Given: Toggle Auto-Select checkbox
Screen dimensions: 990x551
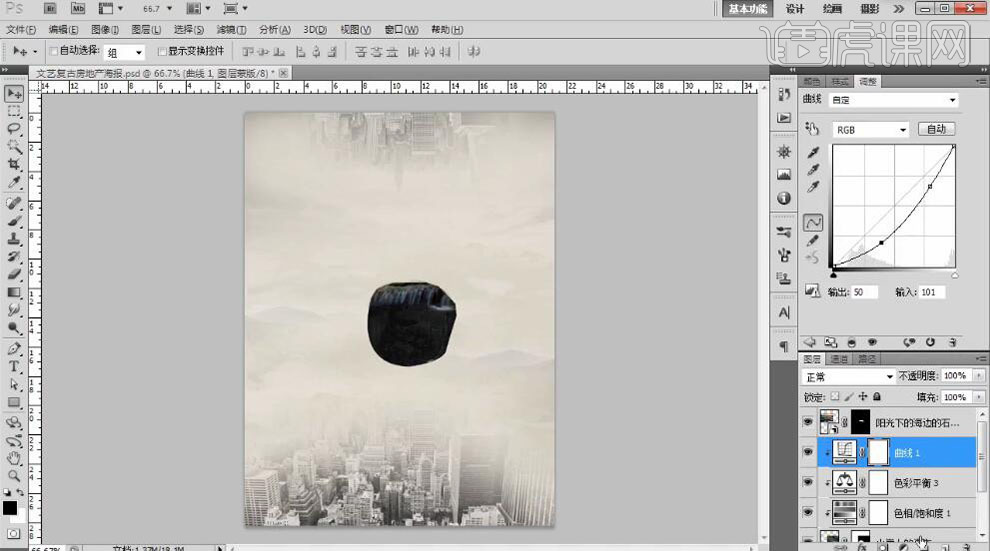Looking at the screenshot, I should pos(54,51).
